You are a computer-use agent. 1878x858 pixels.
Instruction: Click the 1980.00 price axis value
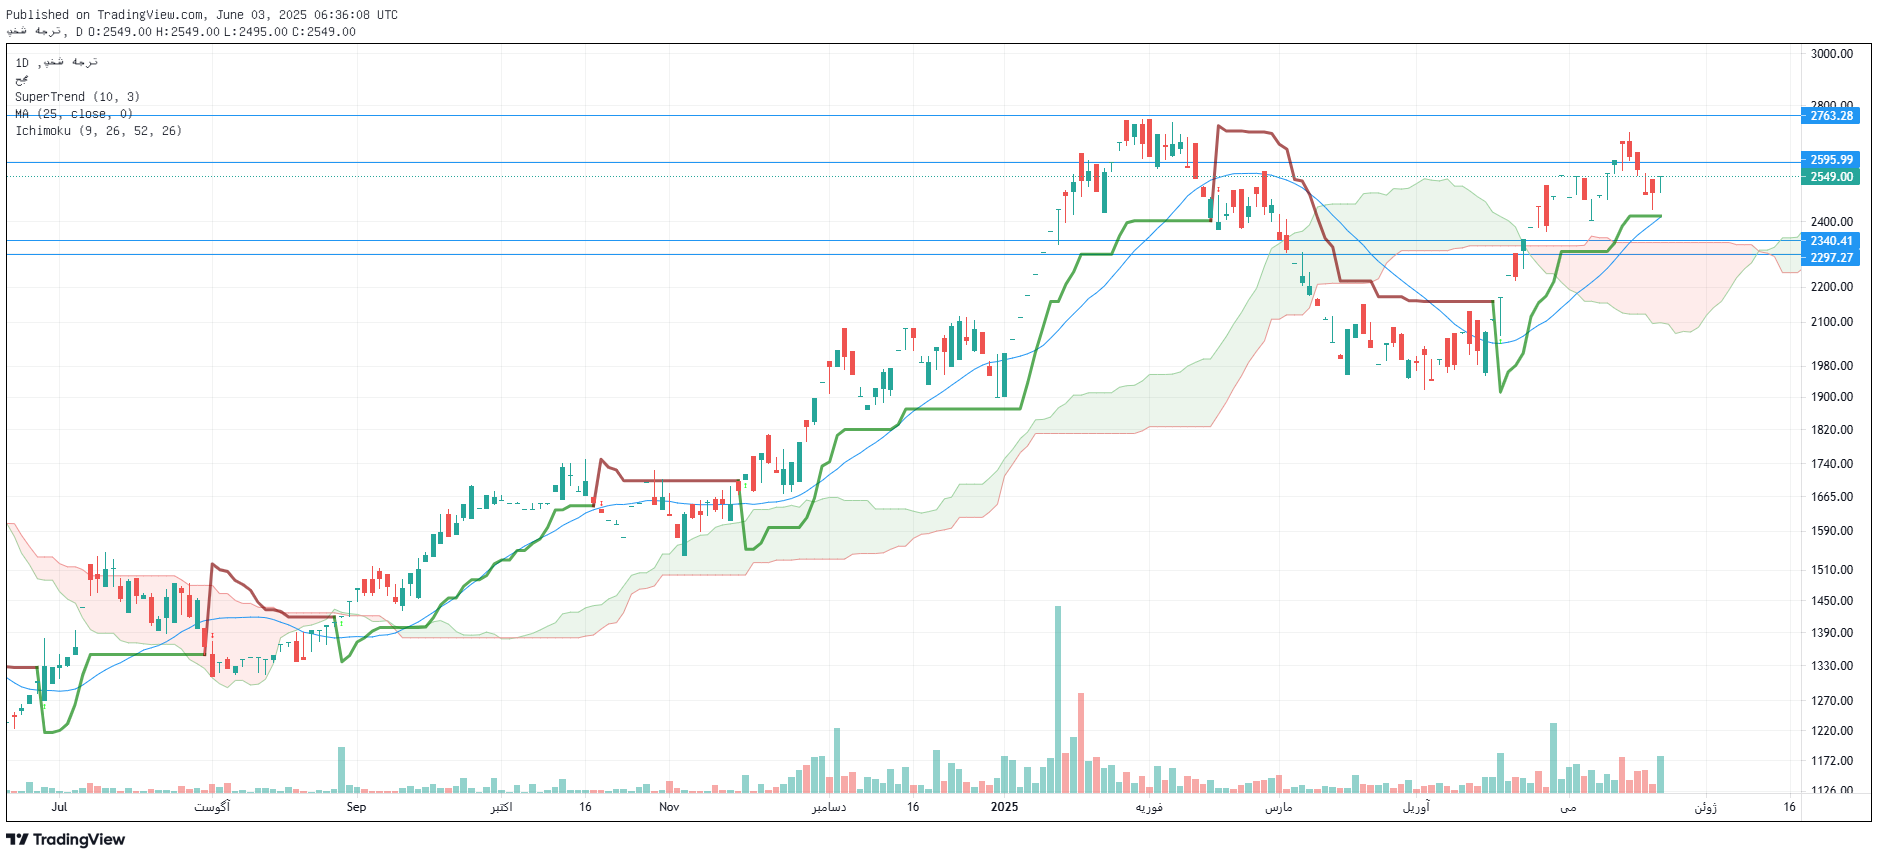pyautogui.click(x=1832, y=366)
